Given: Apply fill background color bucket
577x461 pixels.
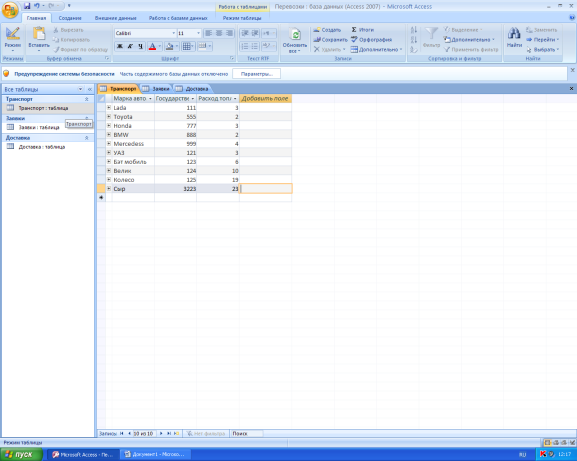Looking at the screenshot, I should tap(169, 46).
